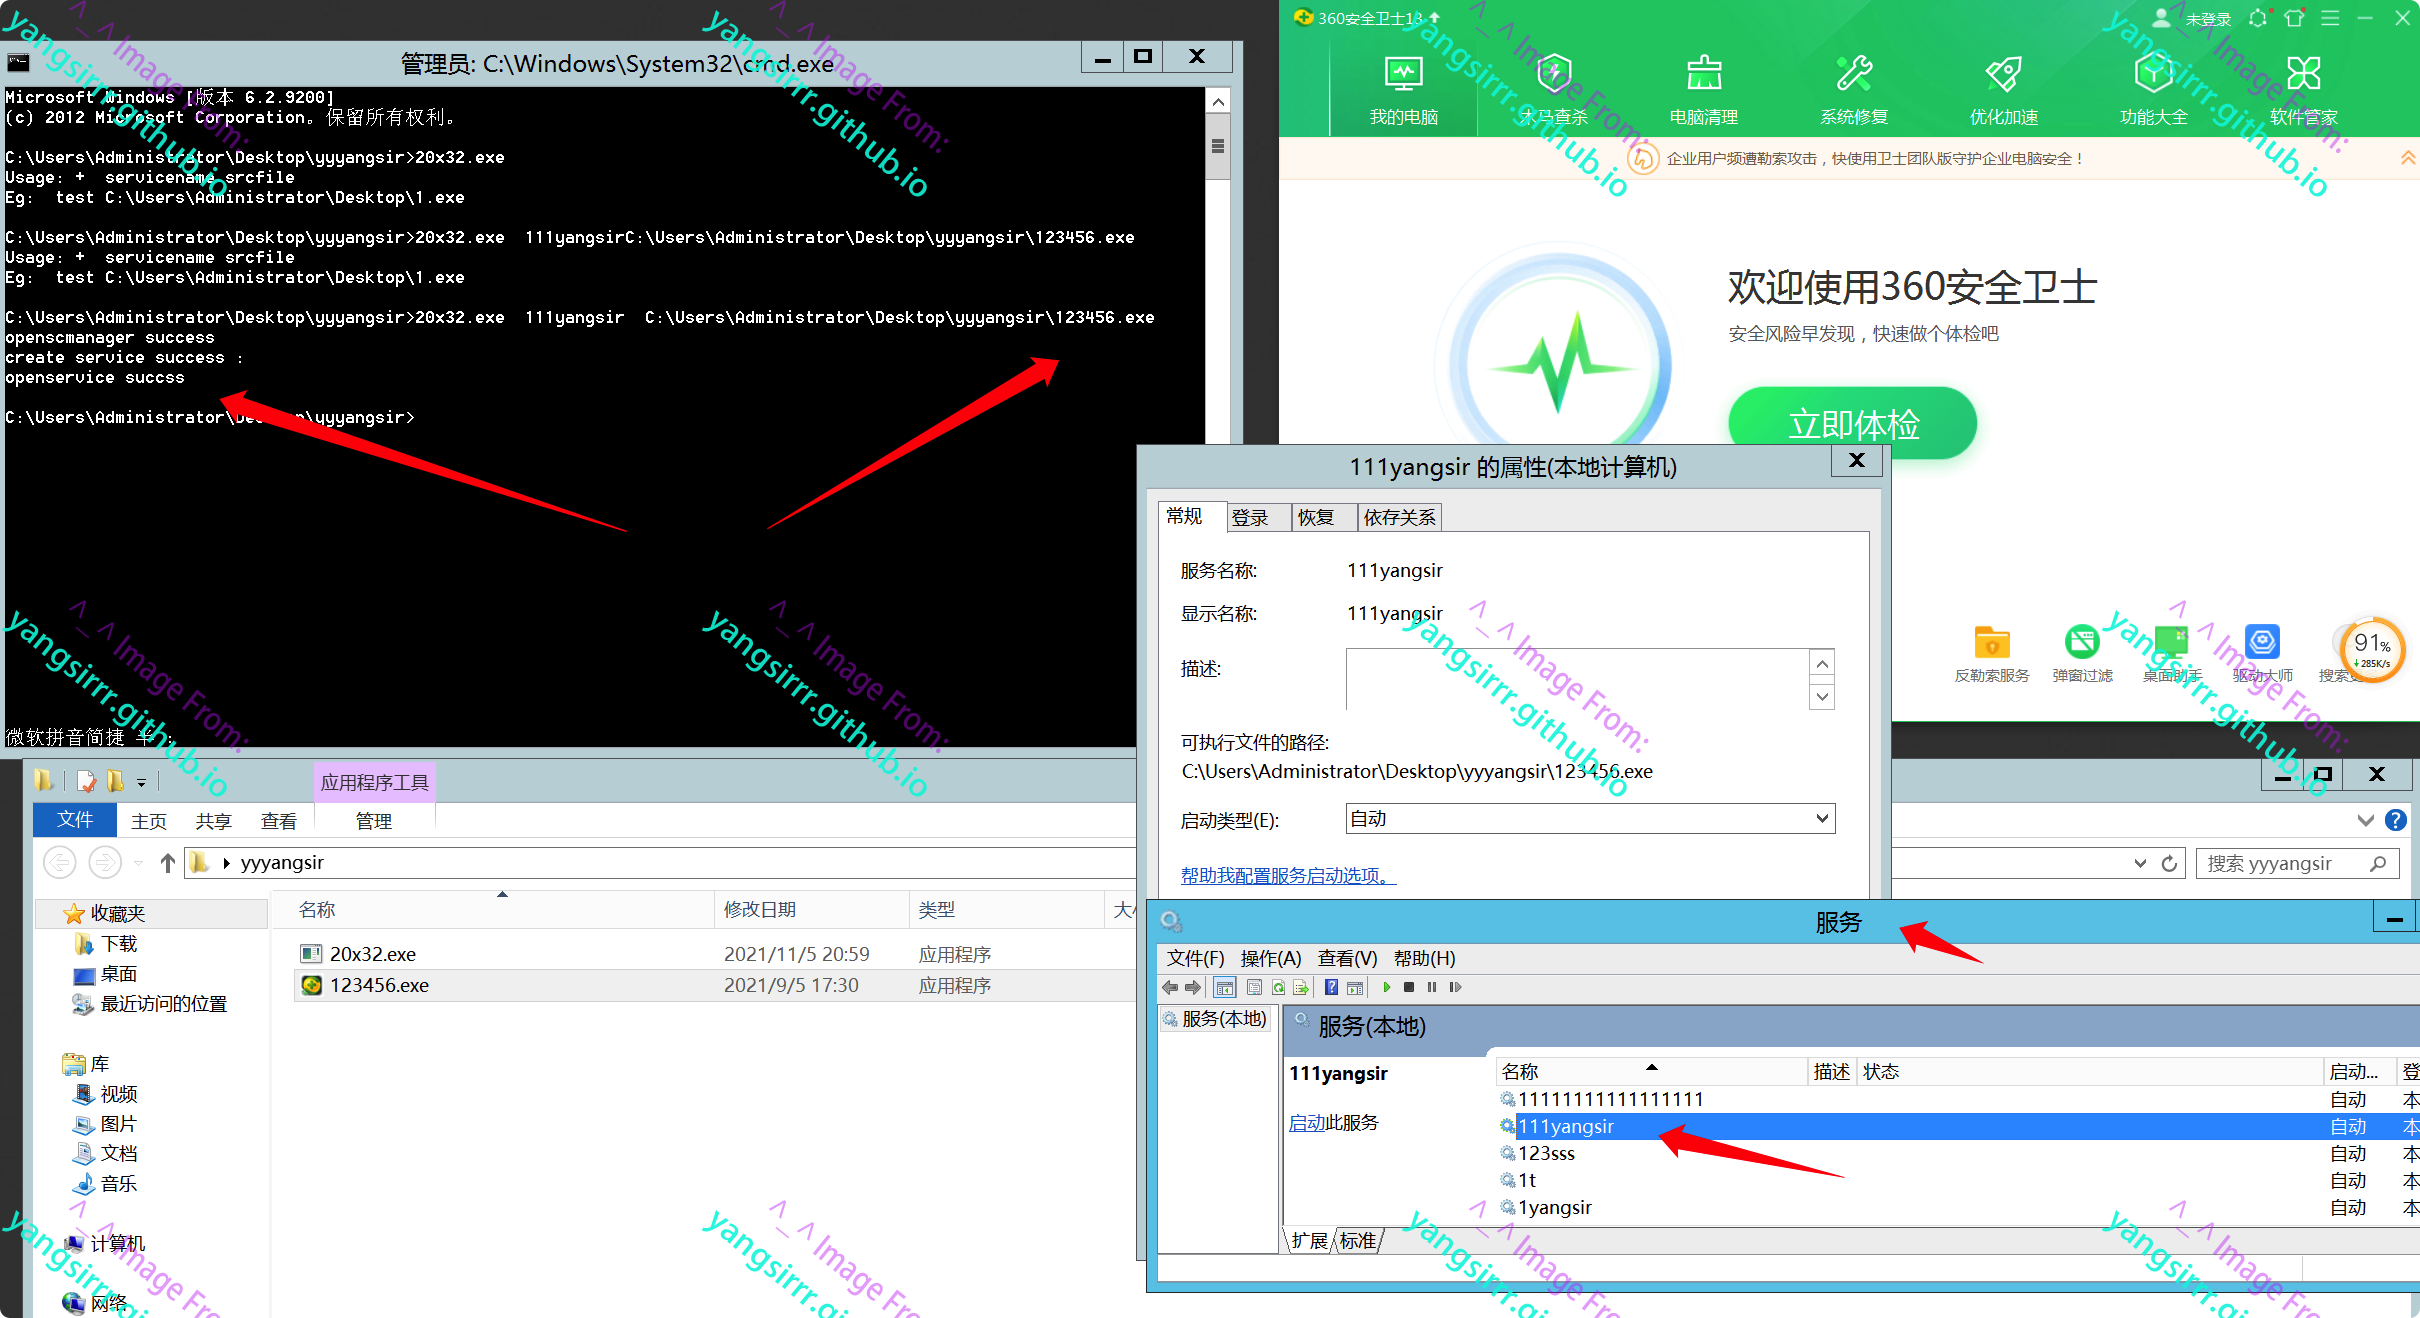
Task: Click the Restart Service toolbar icon
Action: tap(1455, 987)
